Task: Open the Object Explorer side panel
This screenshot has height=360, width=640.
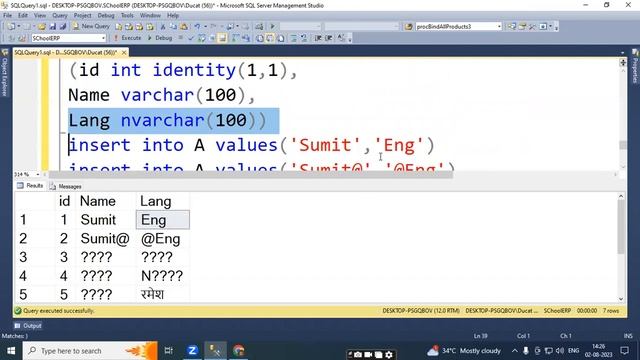Action: pos(4,73)
